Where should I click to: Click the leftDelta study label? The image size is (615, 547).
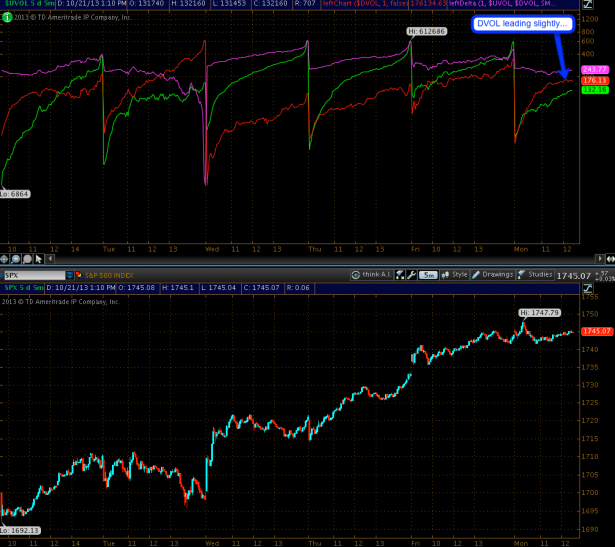[x=502, y=4]
